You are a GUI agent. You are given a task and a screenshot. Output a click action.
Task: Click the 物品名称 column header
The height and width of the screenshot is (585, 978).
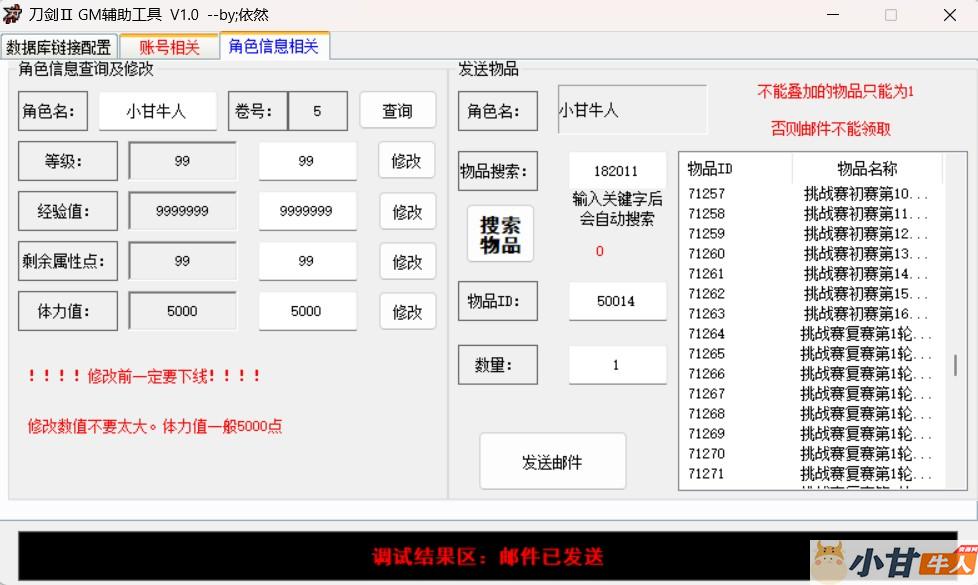866,169
